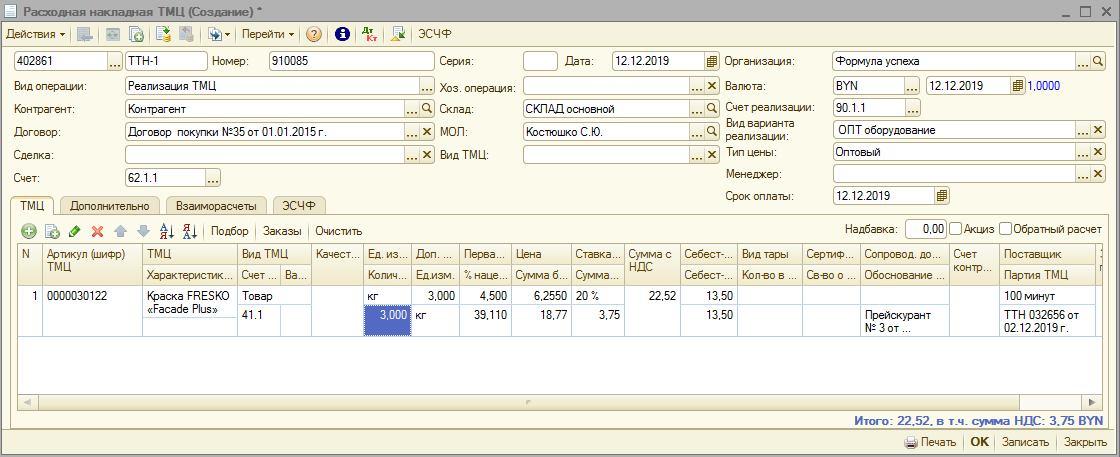Click the Печать button

click(x=930, y=442)
